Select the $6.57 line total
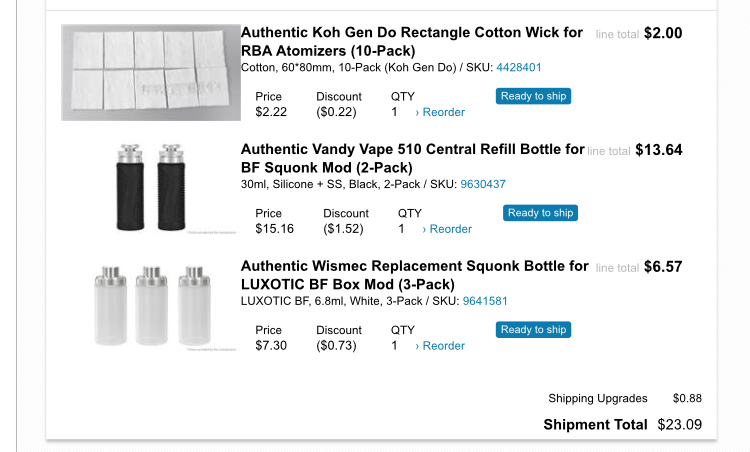 pos(663,267)
